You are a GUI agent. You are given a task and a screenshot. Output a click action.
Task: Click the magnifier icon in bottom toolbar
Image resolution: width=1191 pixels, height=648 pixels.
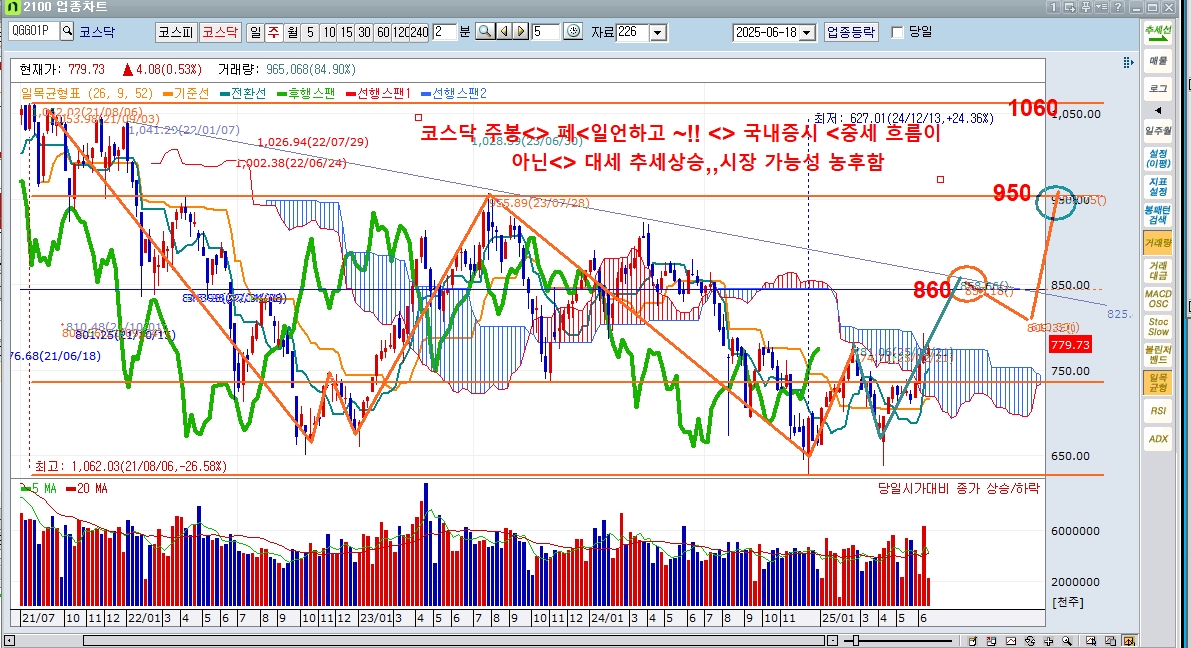tap(1067, 641)
